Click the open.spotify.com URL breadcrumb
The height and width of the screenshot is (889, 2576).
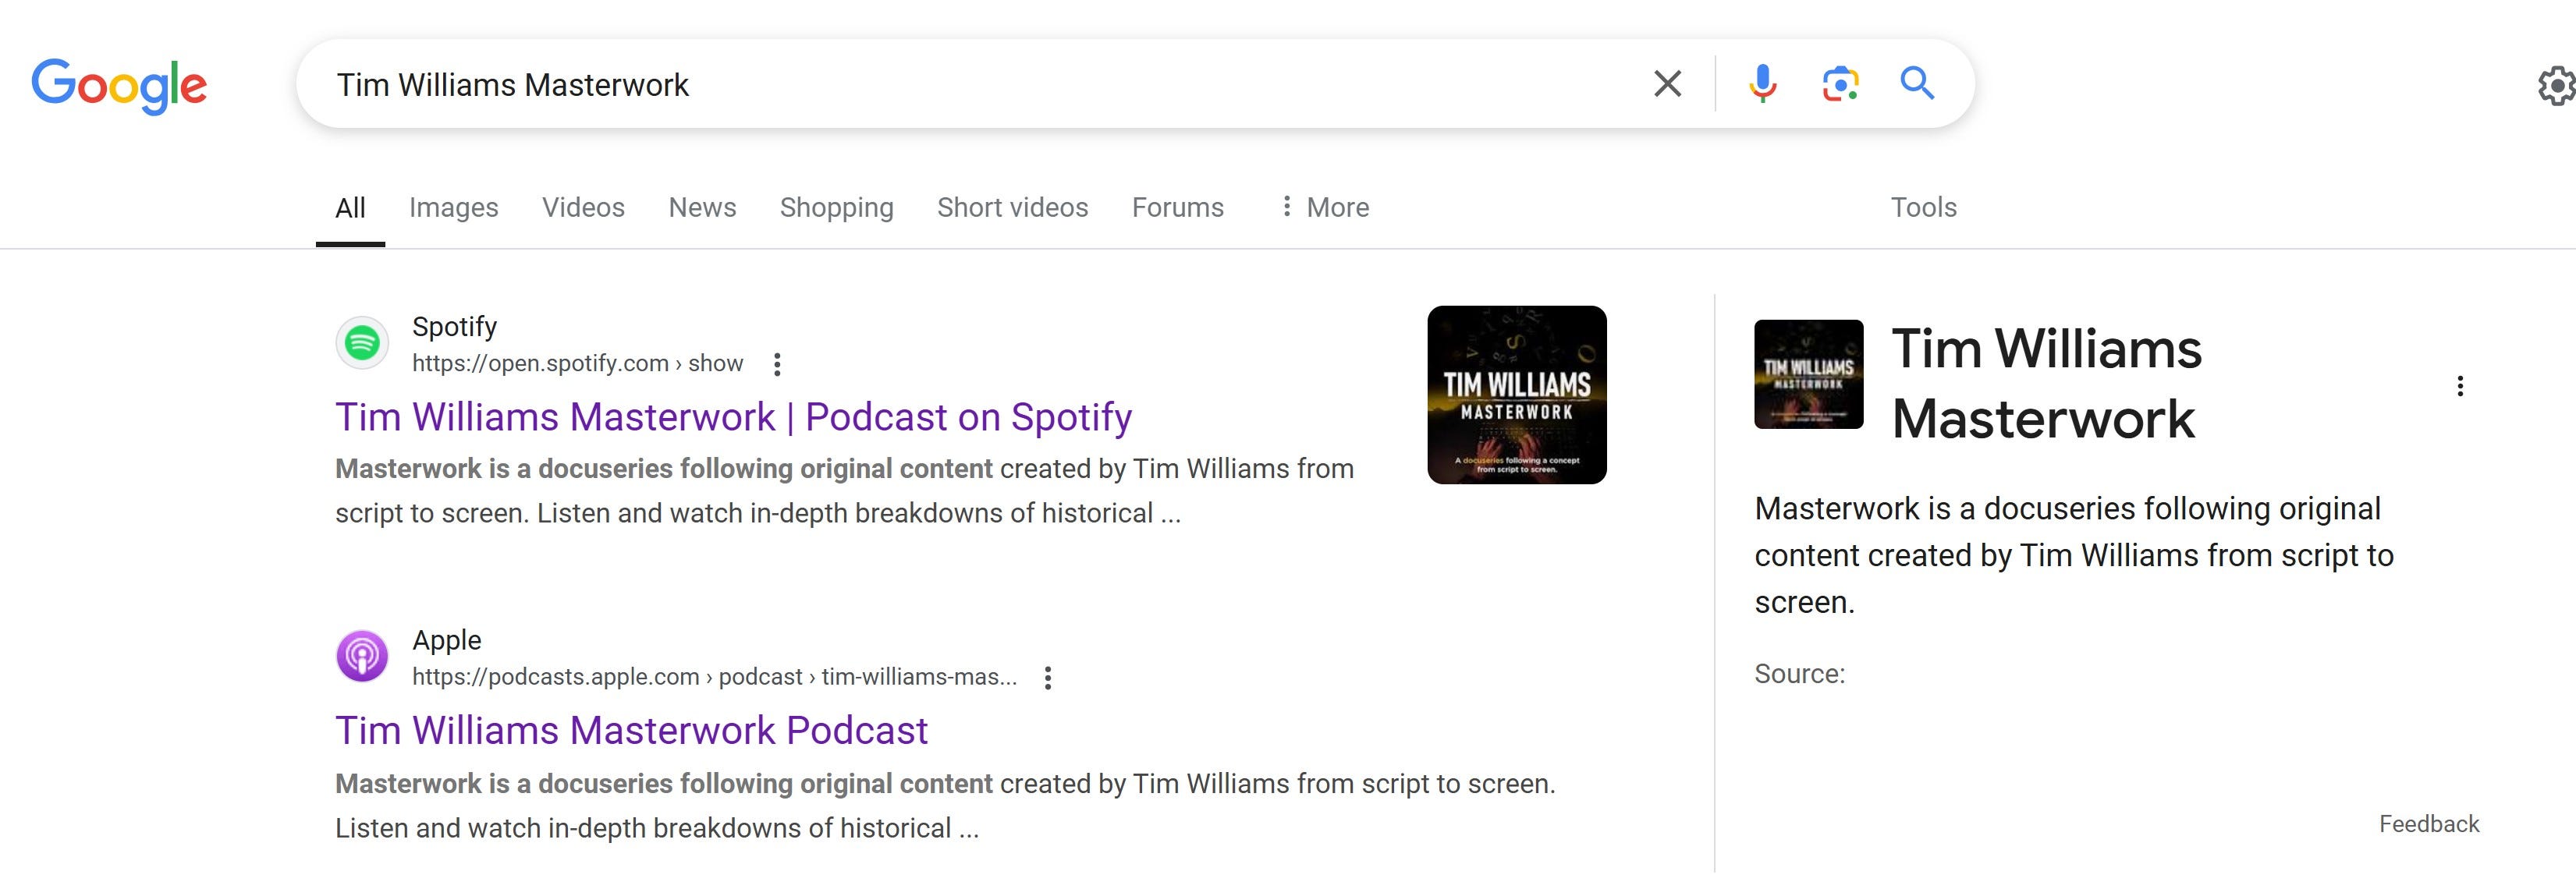click(577, 363)
